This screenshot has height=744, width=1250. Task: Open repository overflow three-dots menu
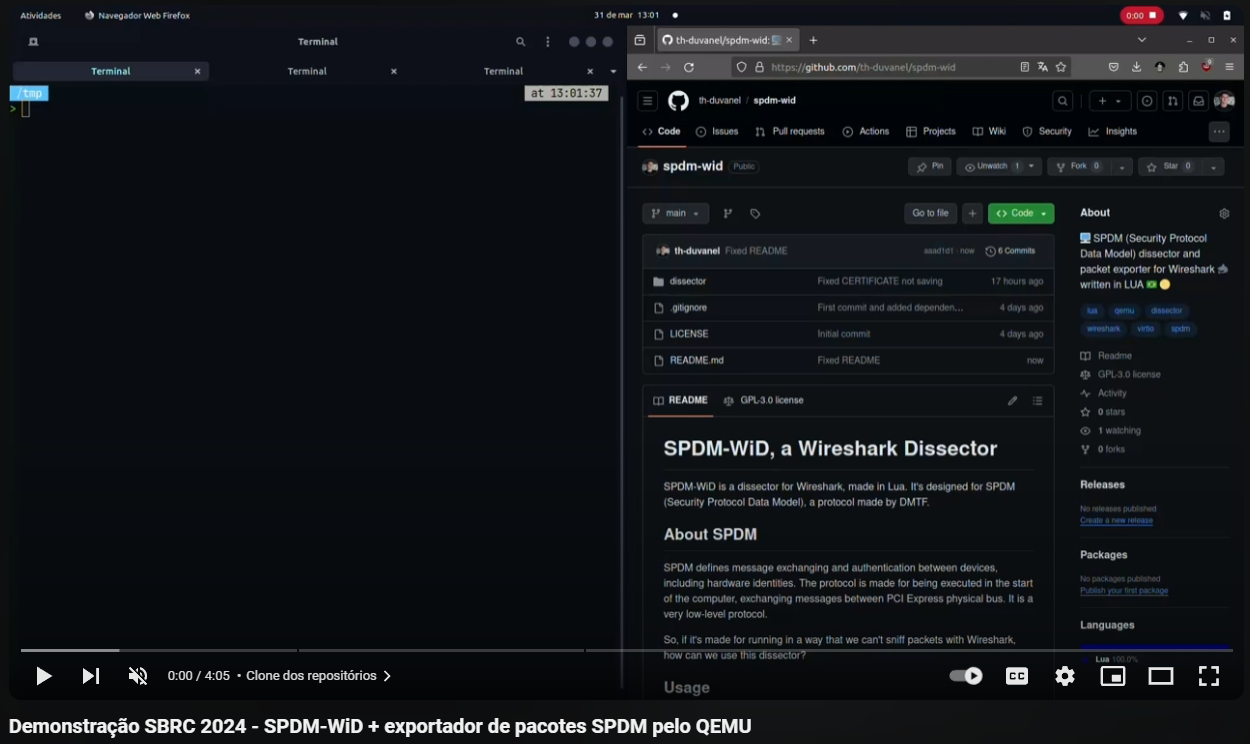[1219, 131]
